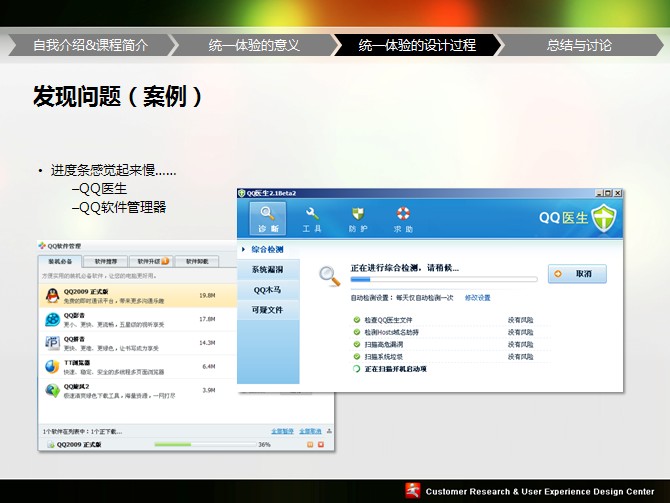Switch to the 软件卸载 tab
Screen dimensions: 670x503
coord(197,261)
